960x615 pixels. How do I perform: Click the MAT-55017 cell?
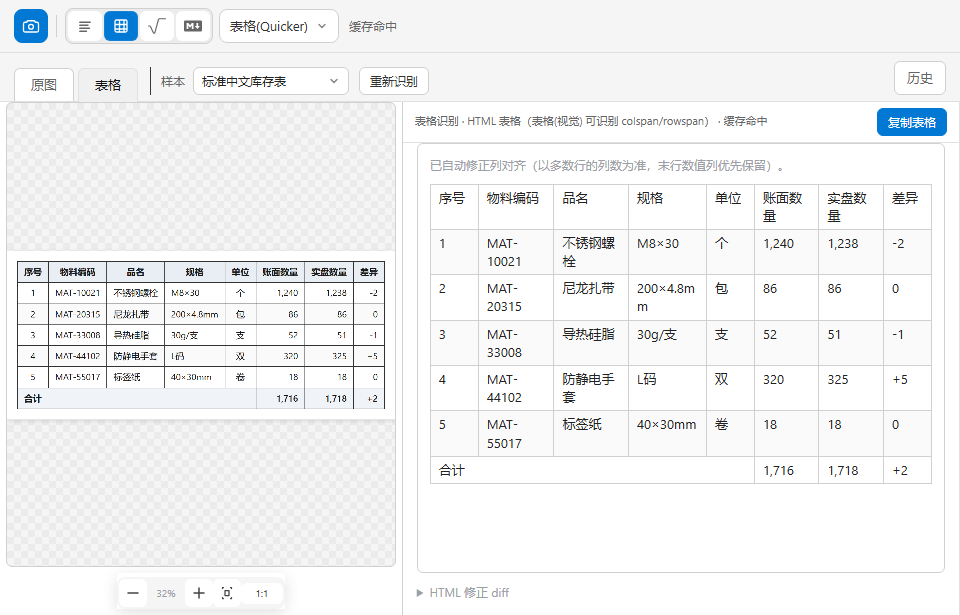click(x=516, y=434)
